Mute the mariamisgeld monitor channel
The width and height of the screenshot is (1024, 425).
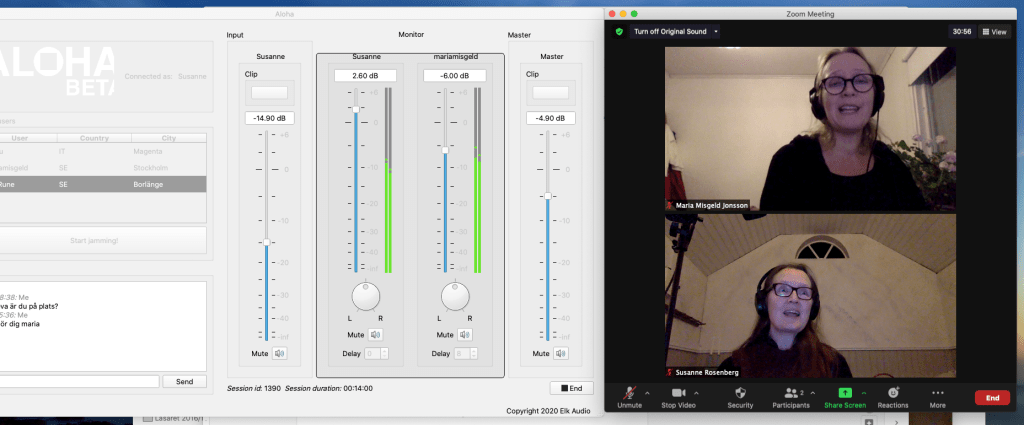pyautogui.click(x=463, y=335)
